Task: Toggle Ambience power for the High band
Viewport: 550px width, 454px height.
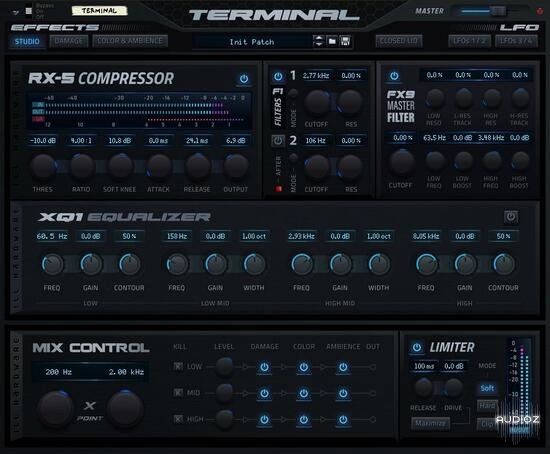Action: [343, 419]
